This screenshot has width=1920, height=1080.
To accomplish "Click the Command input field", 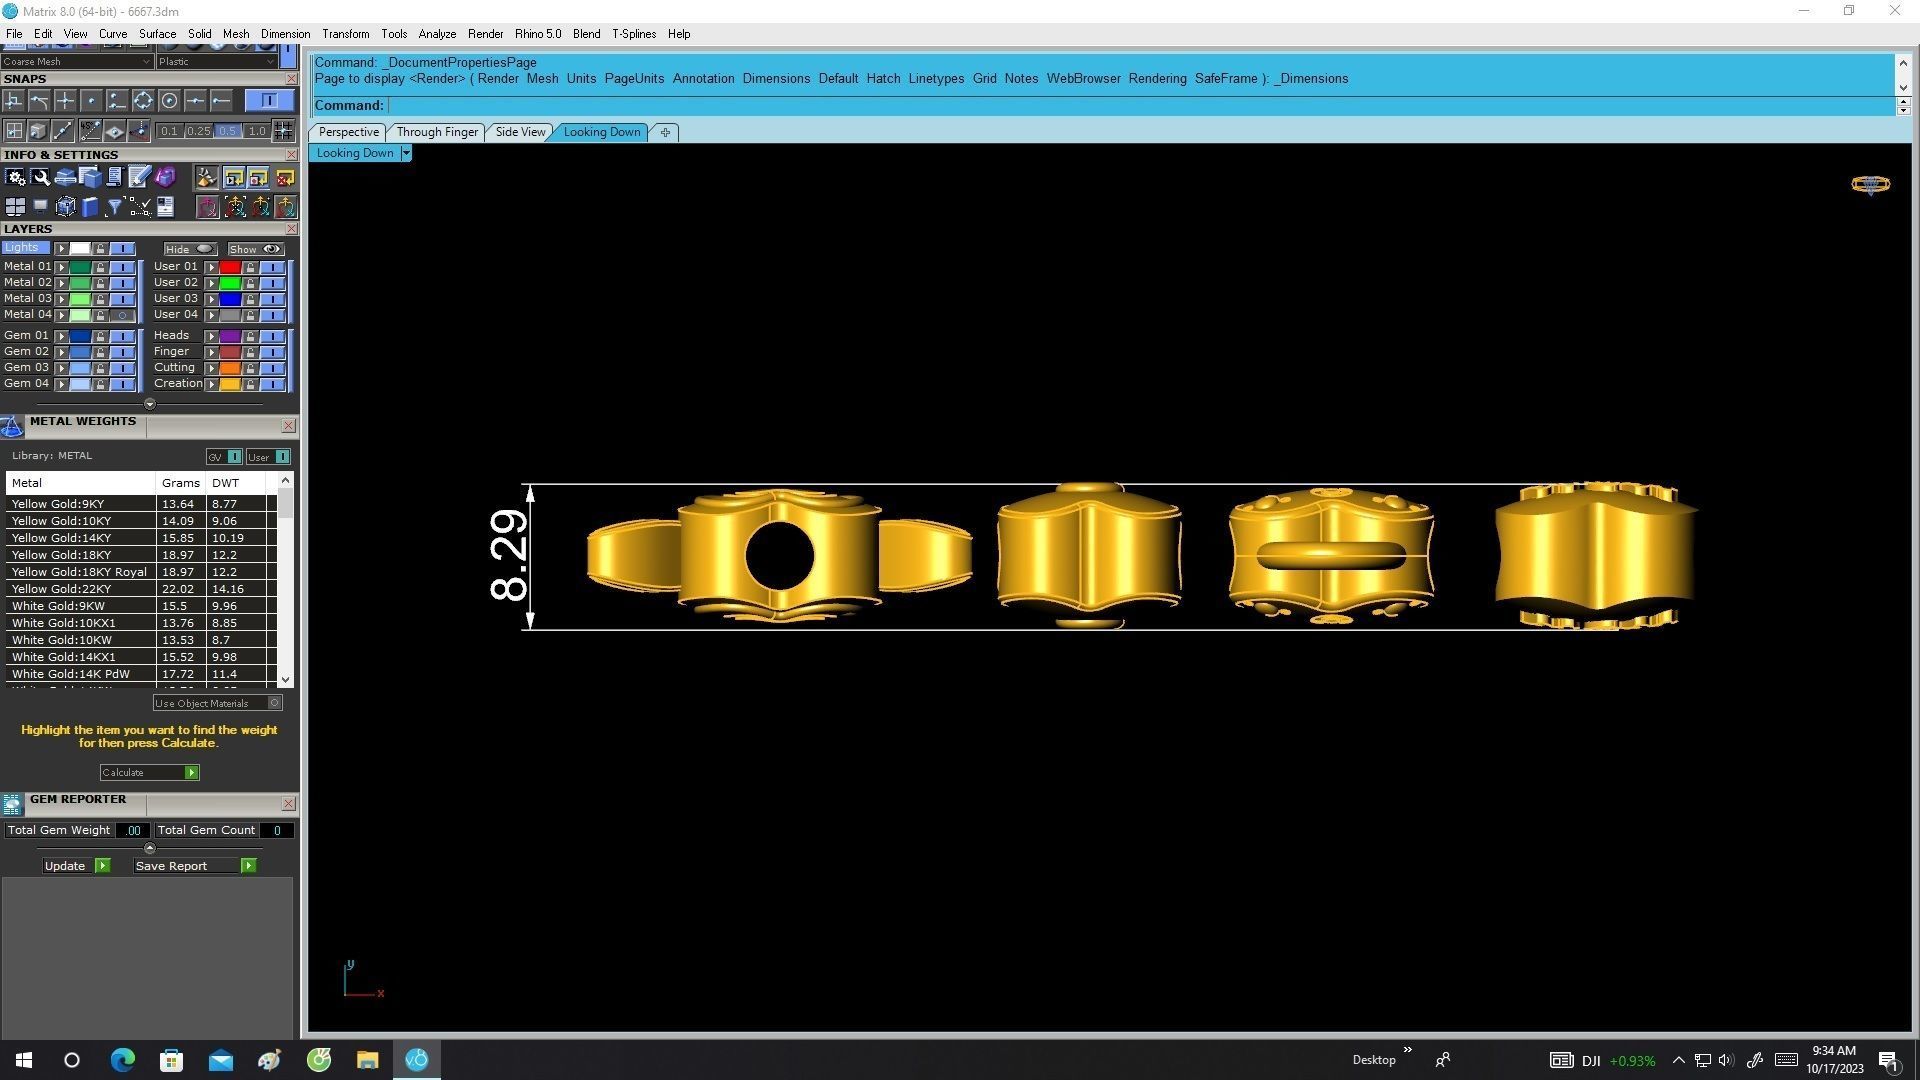I will coord(1140,106).
